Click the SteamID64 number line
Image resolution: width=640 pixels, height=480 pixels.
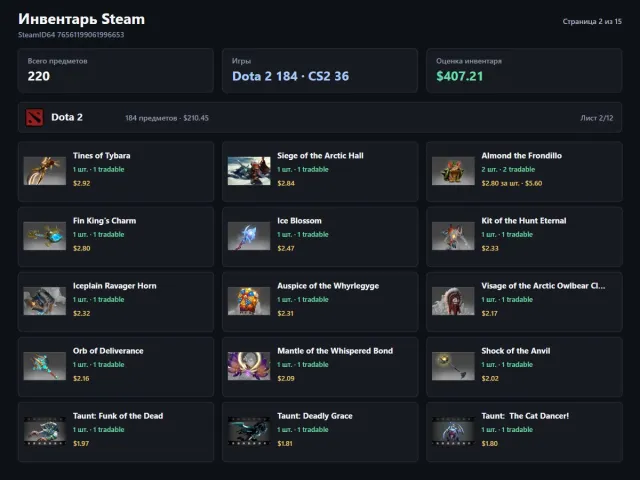click(71, 35)
